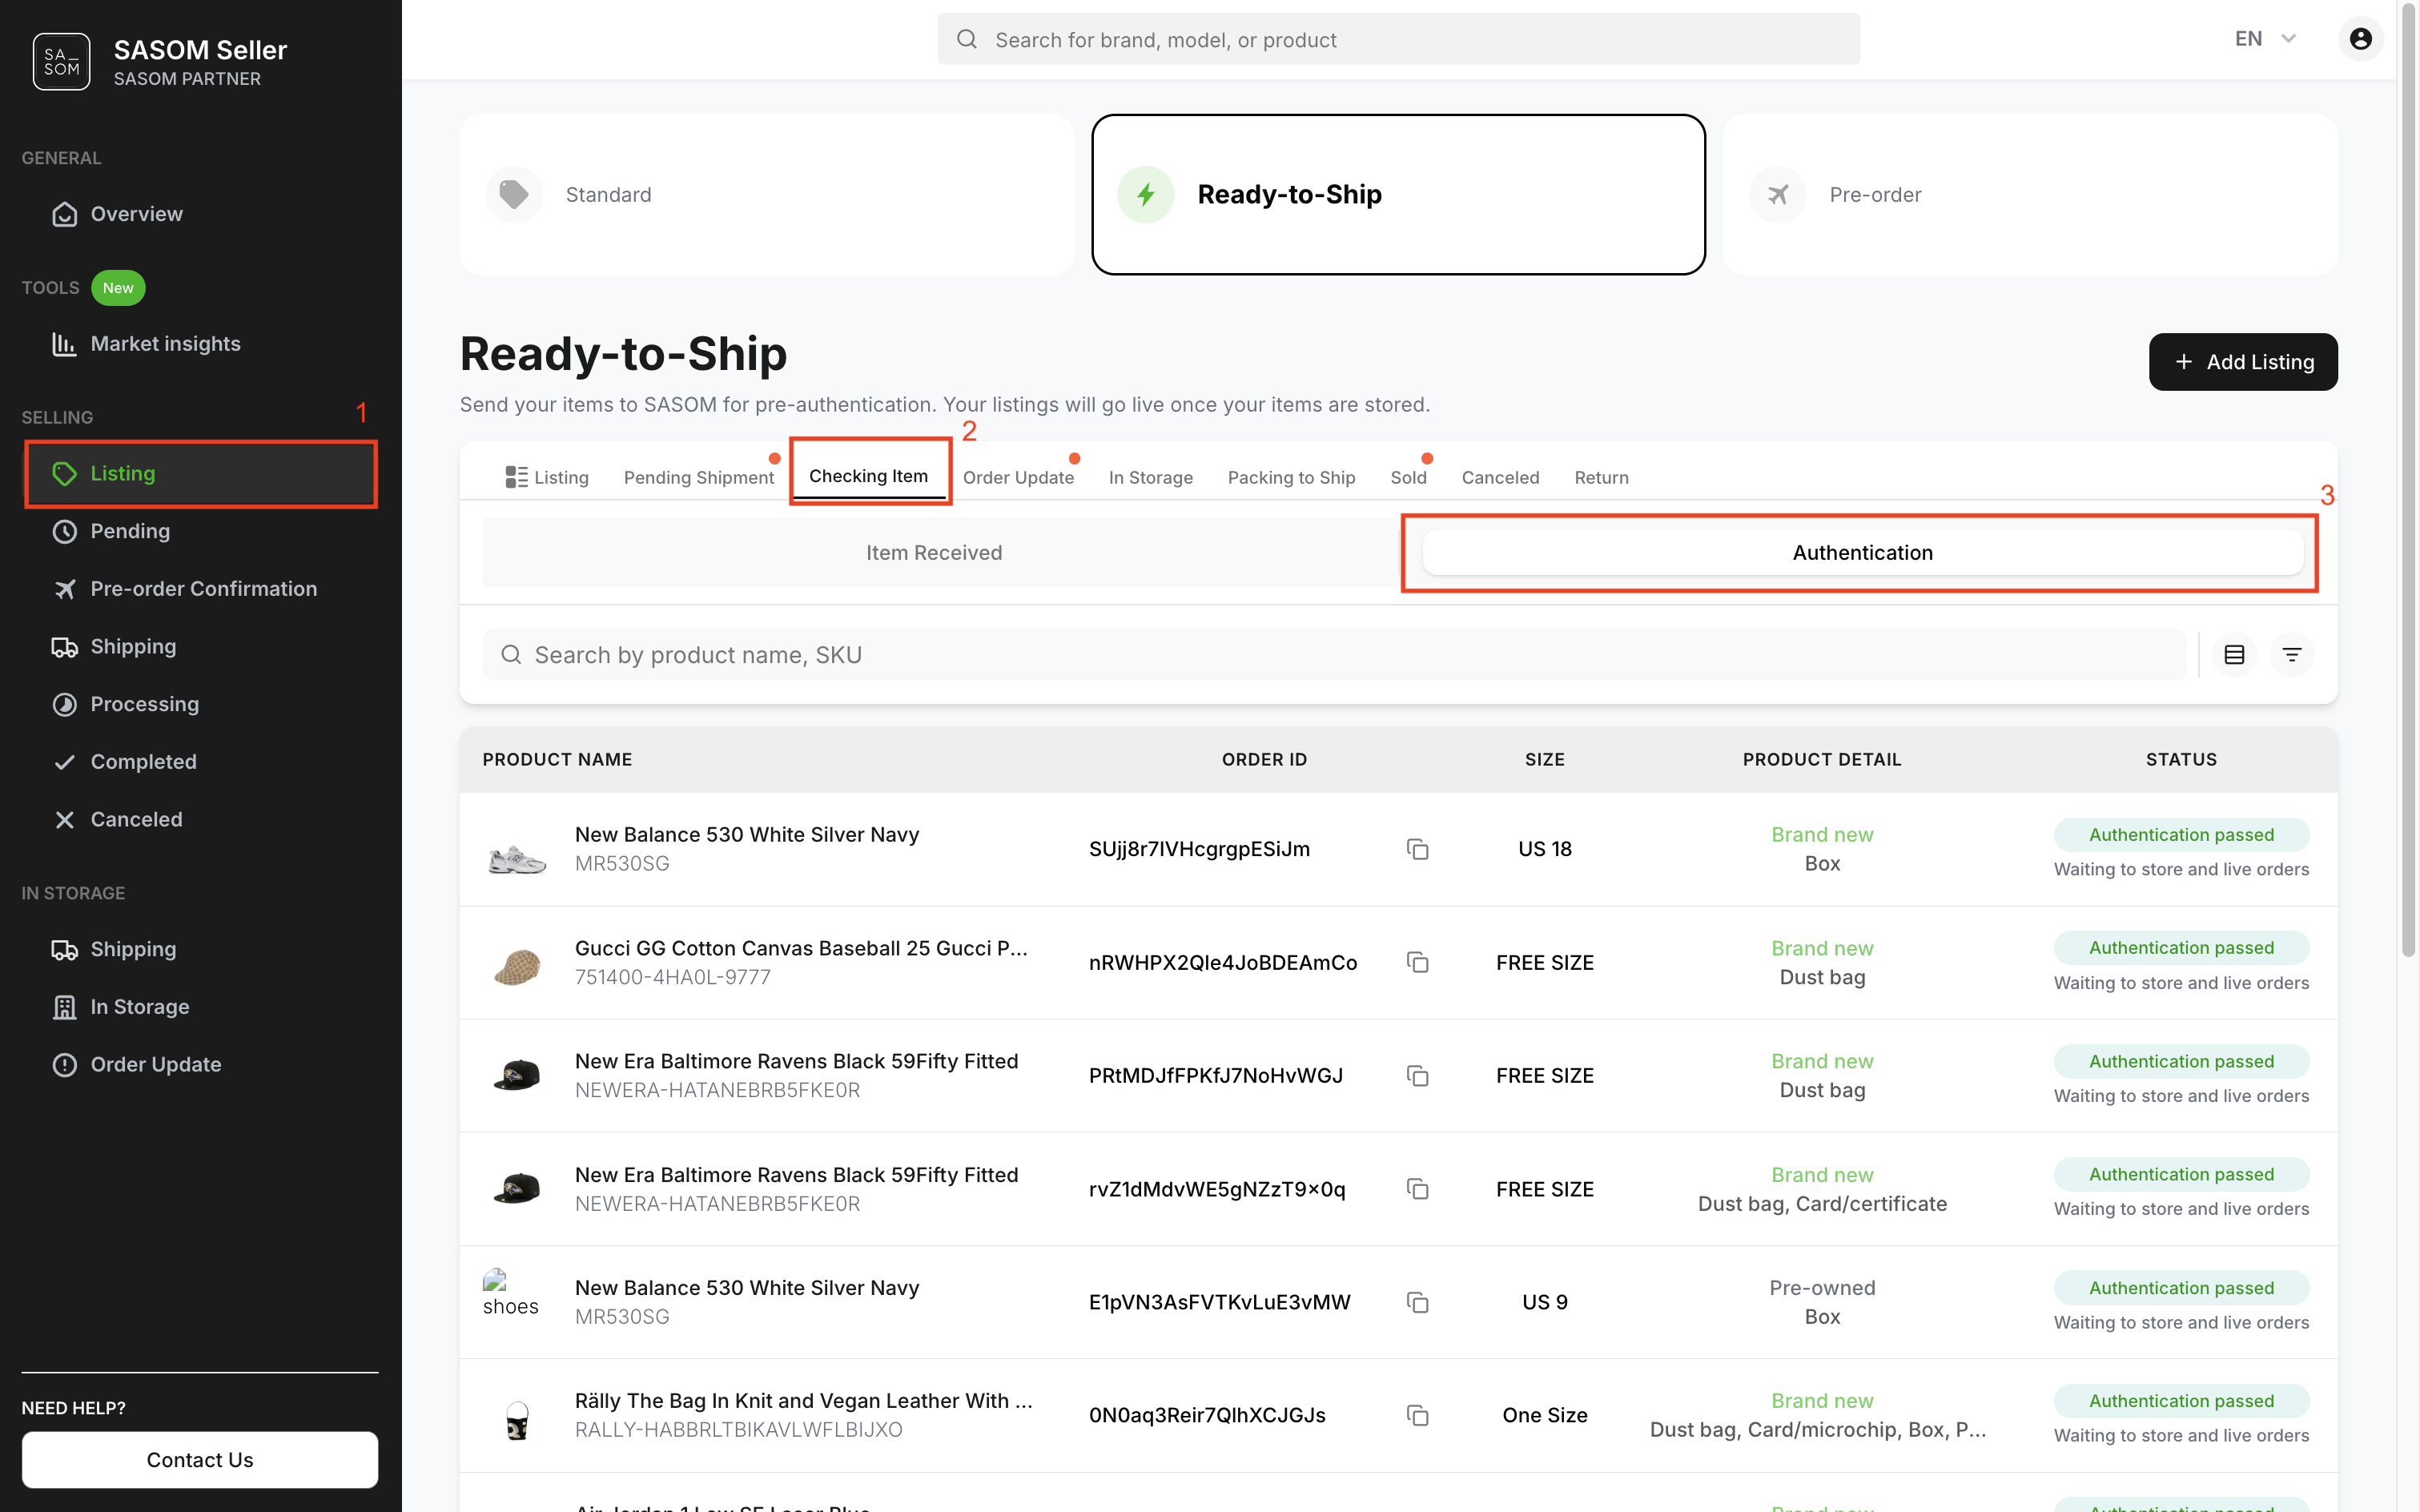Click the filter icon beside product search

point(2292,655)
